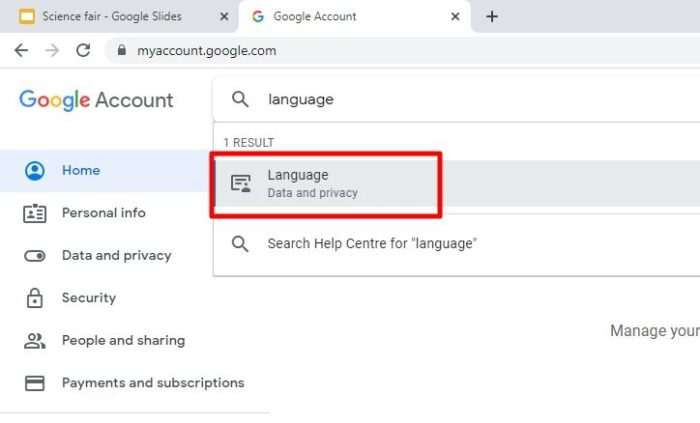Screen dimensions: 700x423
Task: Click the Language result card icon
Action: tap(241, 183)
